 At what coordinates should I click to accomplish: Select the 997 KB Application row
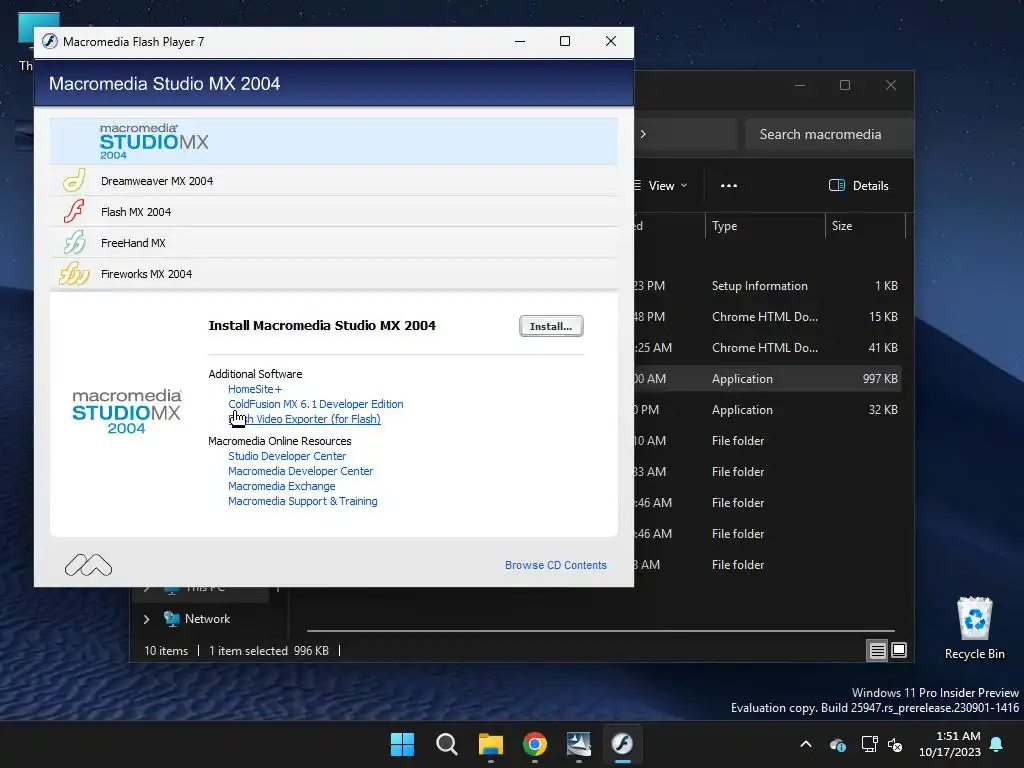tap(767, 379)
